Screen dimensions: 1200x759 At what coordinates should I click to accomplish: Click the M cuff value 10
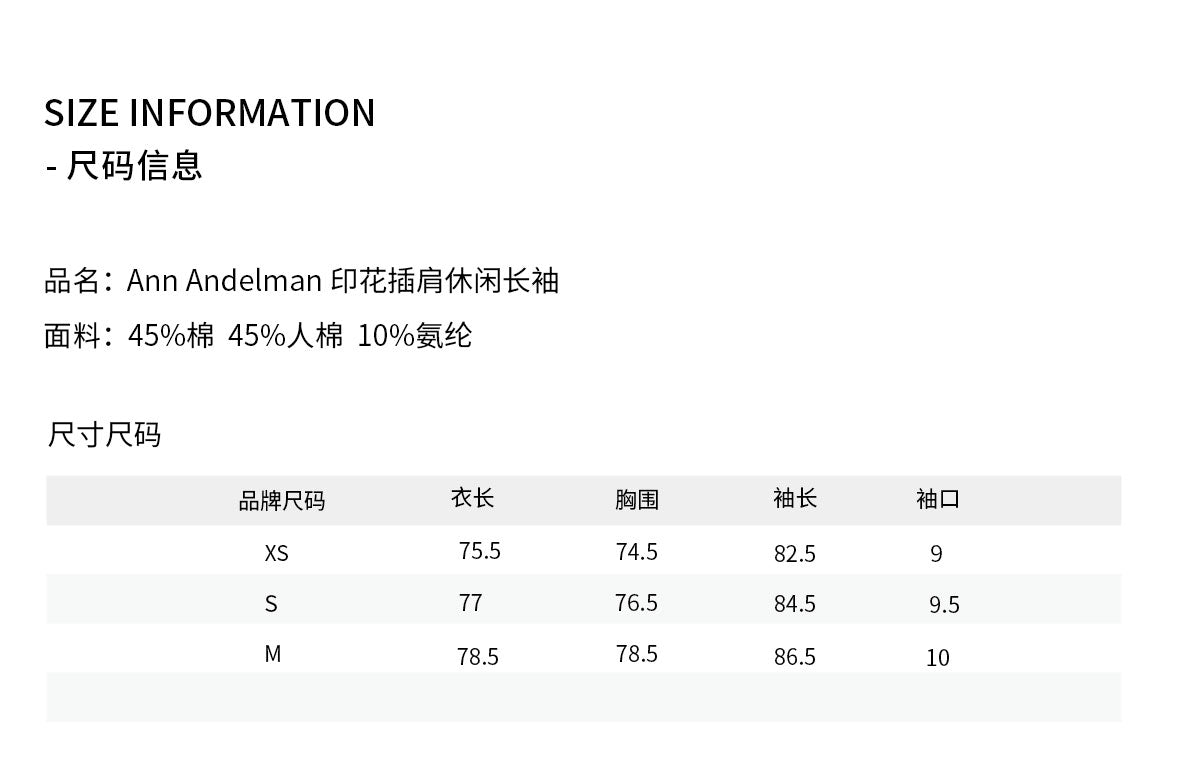(x=938, y=658)
